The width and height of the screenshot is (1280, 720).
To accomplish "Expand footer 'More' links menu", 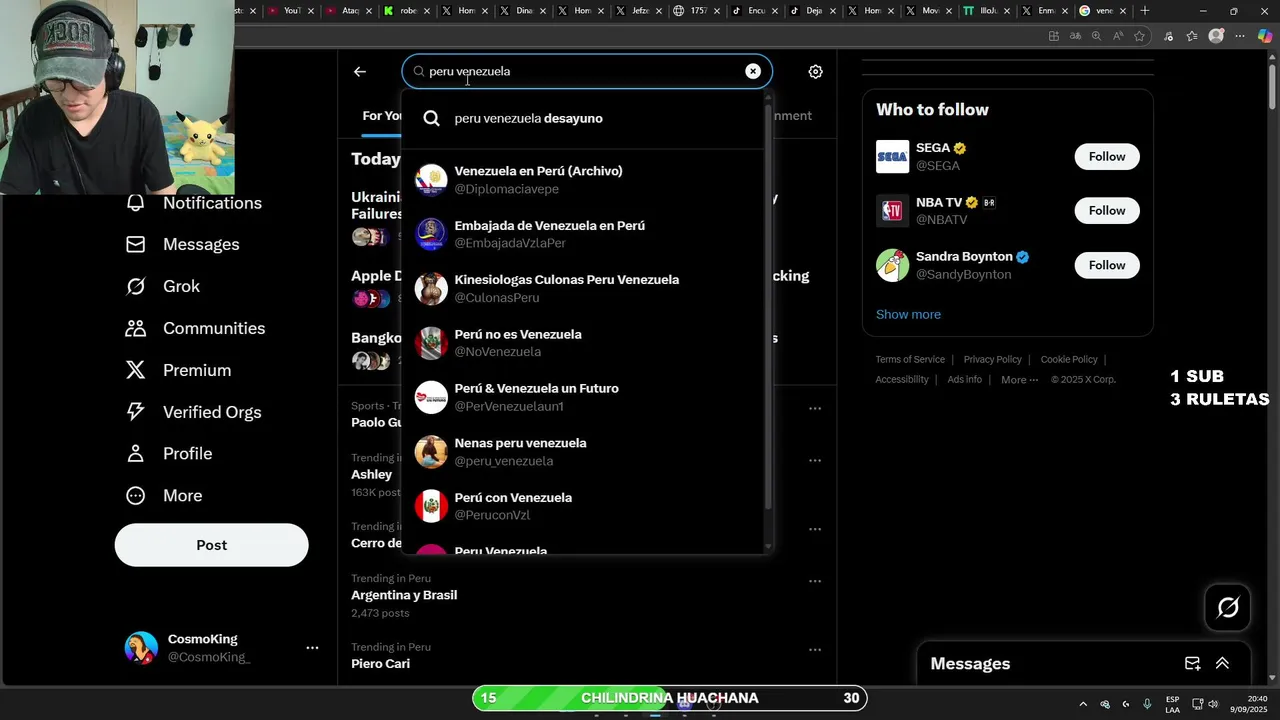I will point(1019,380).
